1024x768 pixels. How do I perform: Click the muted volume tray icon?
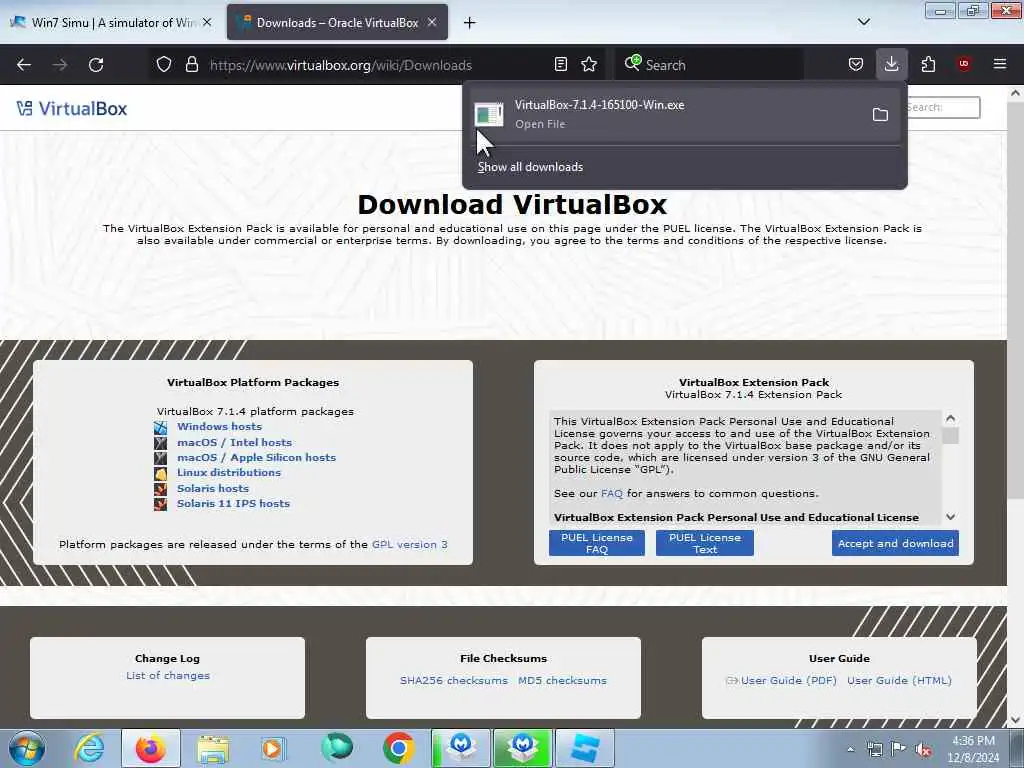point(923,749)
